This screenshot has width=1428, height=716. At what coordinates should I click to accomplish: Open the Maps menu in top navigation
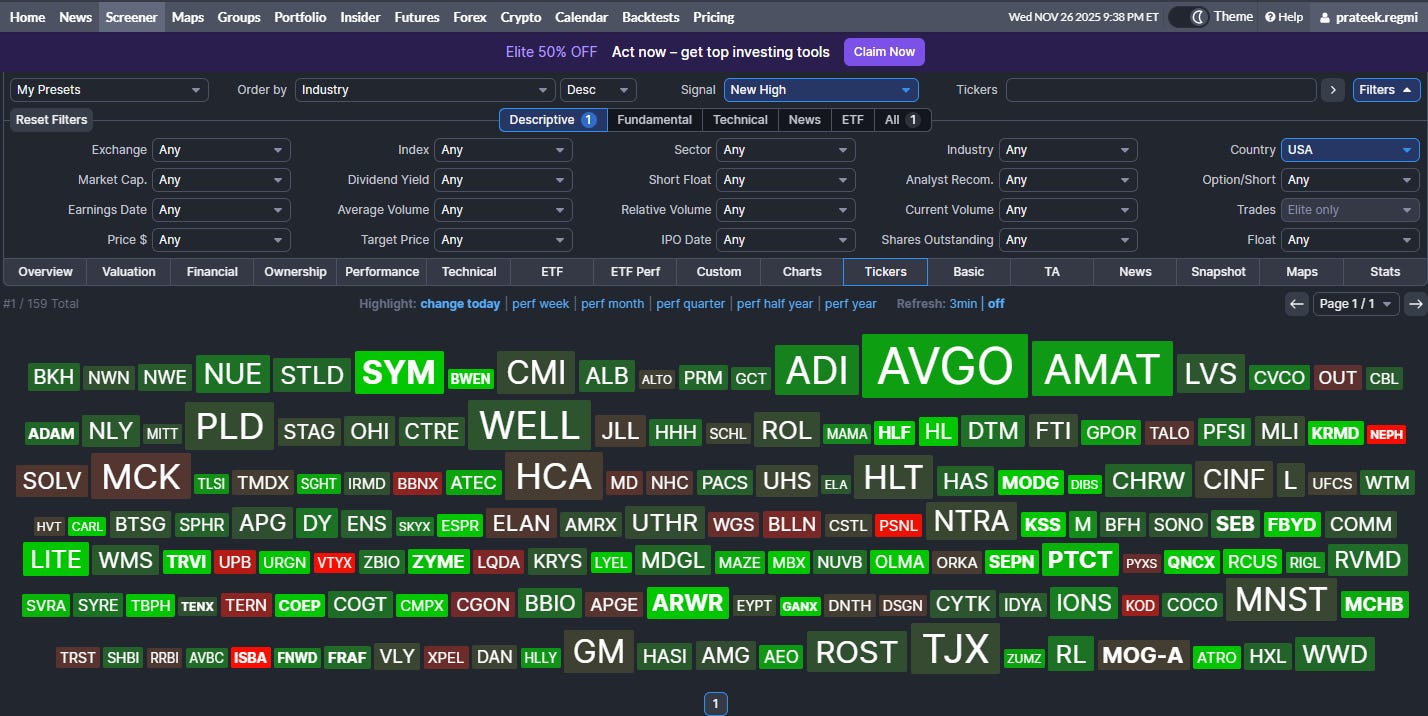tap(188, 17)
